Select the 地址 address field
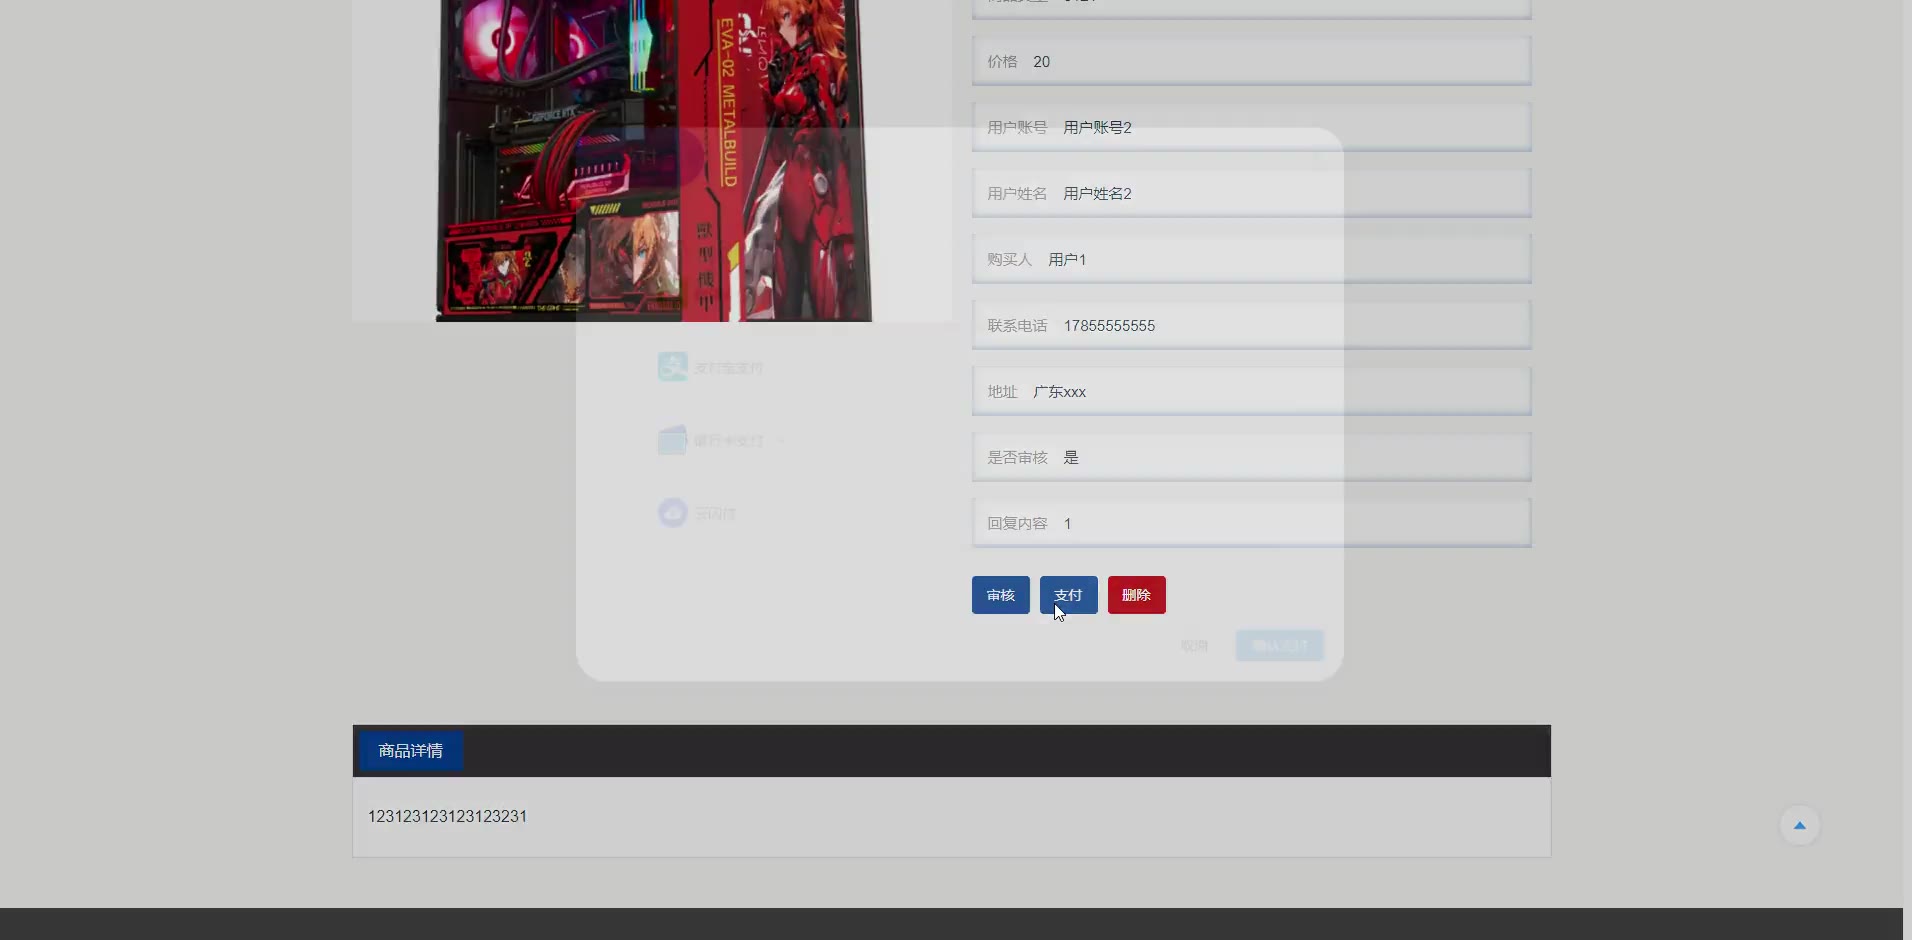Image resolution: width=1912 pixels, height=940 pixels. [x=1250, y=392]
